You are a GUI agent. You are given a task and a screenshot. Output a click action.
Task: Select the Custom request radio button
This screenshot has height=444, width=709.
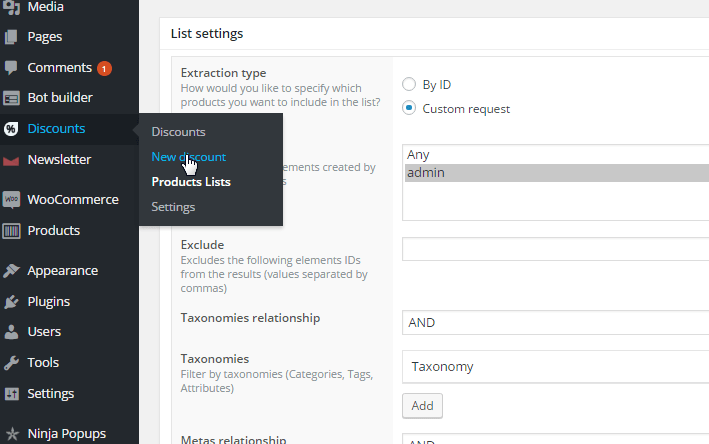pyautogui.click(x=409, y=108)
